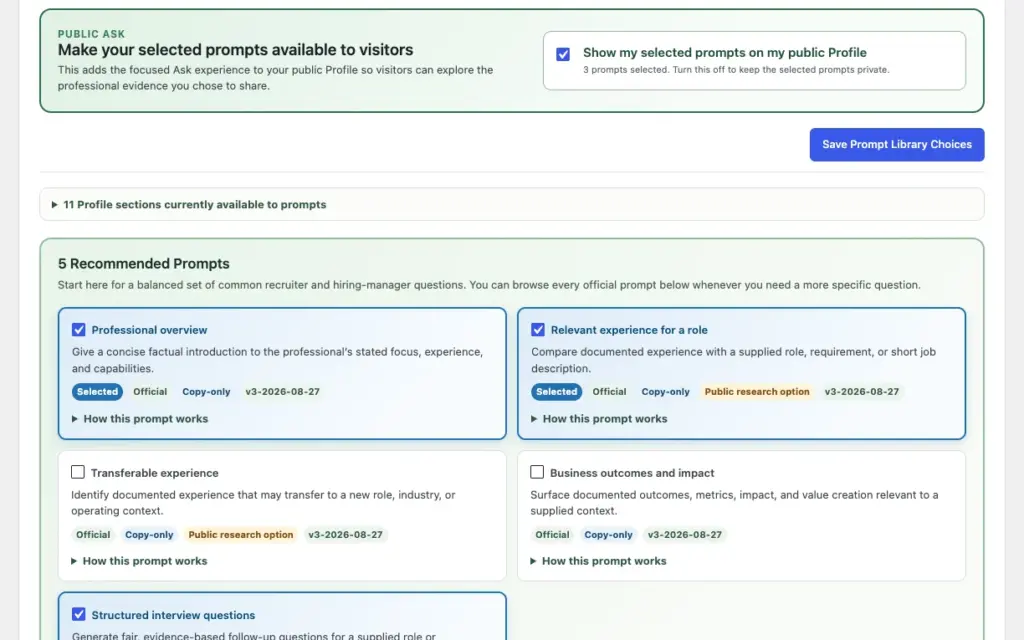This screenshot has width=1024, height=640.
Task: Click the Official tag on Business outcomes card
Action: pyautogui.click(x=552, y=534)
